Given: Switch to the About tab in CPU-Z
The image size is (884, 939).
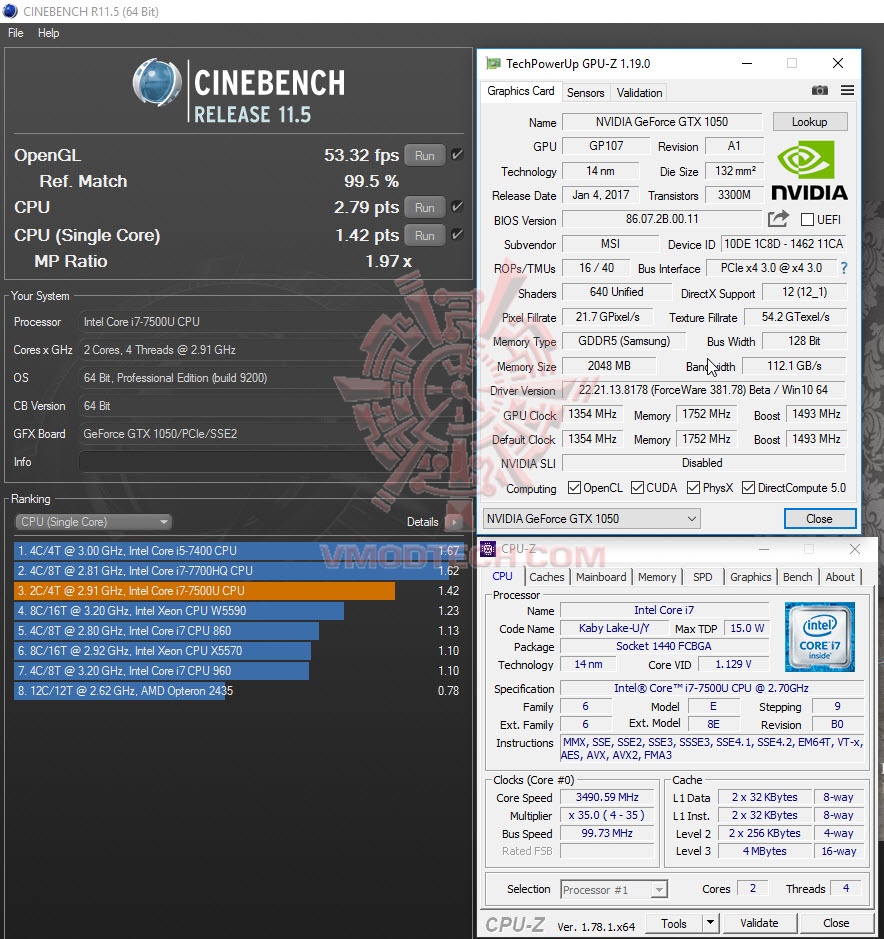Looking at the screenshot, I should (x=840, y=577).
